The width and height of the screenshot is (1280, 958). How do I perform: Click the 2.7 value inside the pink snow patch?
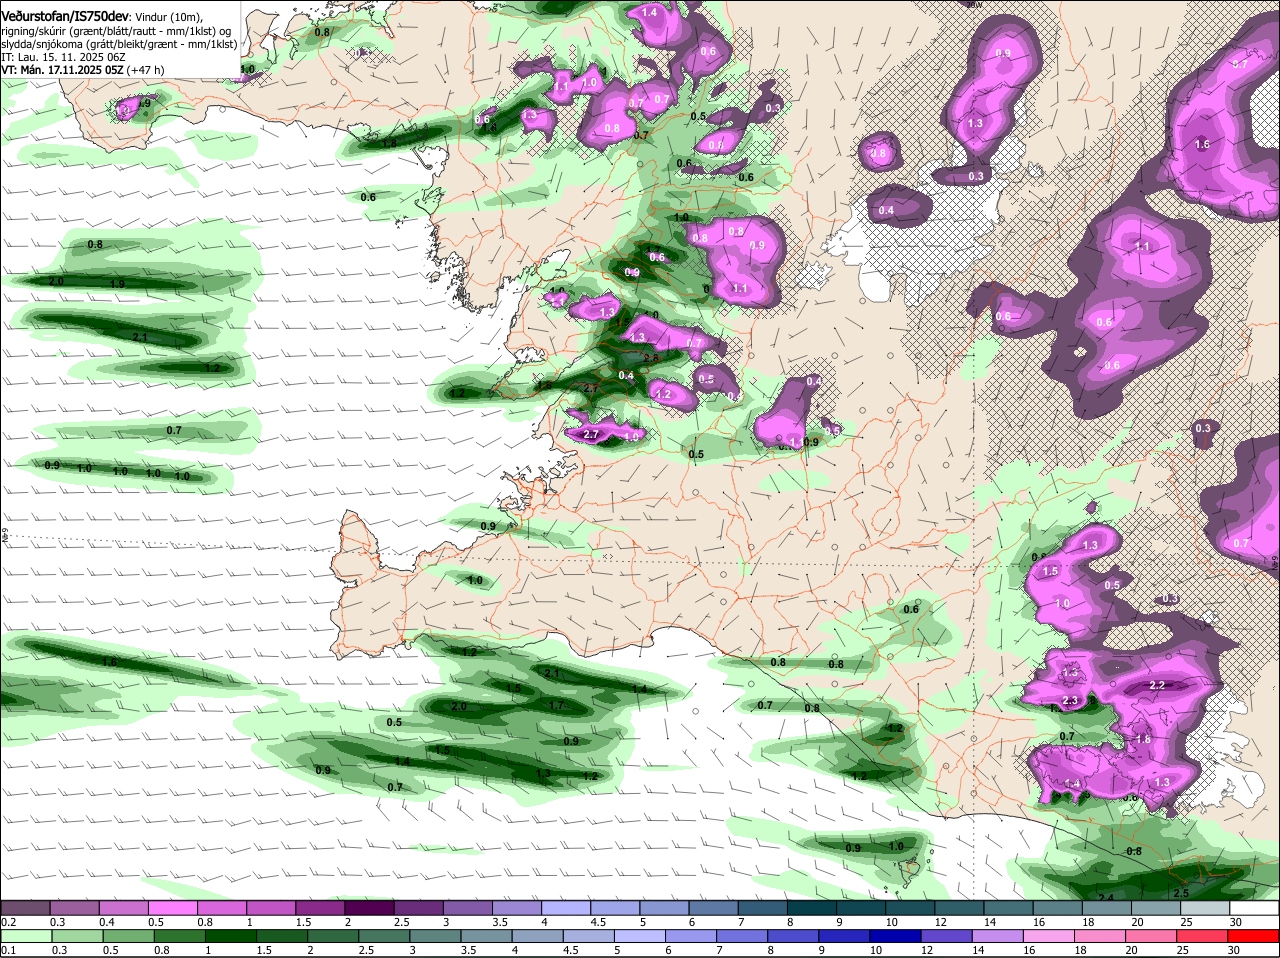[x=590, y=434]
